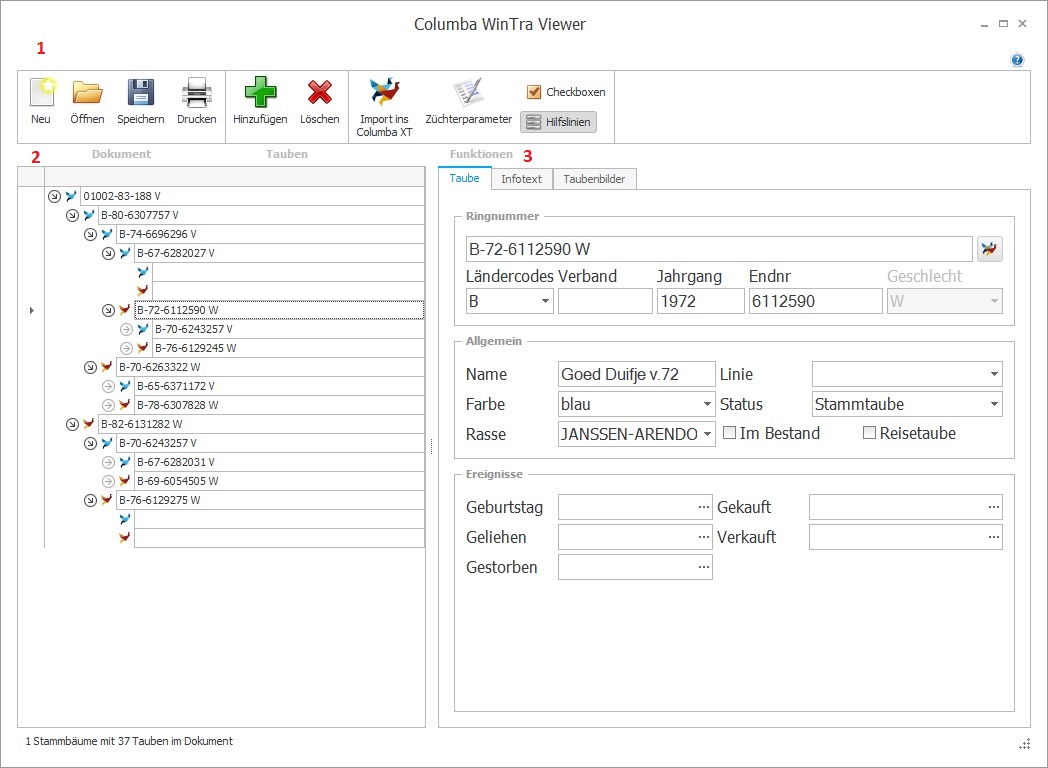Open Züchterparameter settings icon
Screen dimensions: 1048x768
pyautogui.click(x=468, y=93)
